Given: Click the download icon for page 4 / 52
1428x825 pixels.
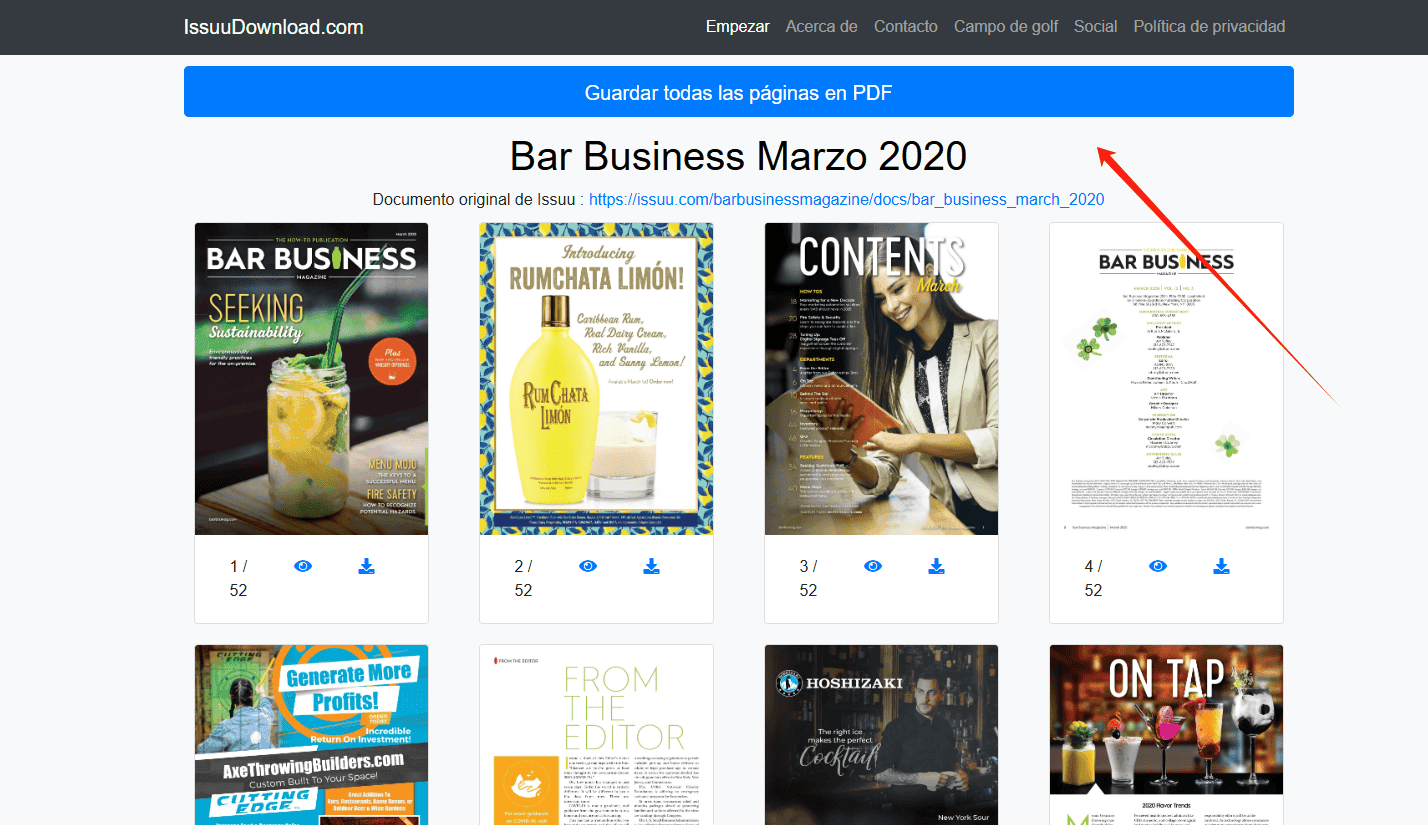Looking at the screenshot, I should [1221, 566].
